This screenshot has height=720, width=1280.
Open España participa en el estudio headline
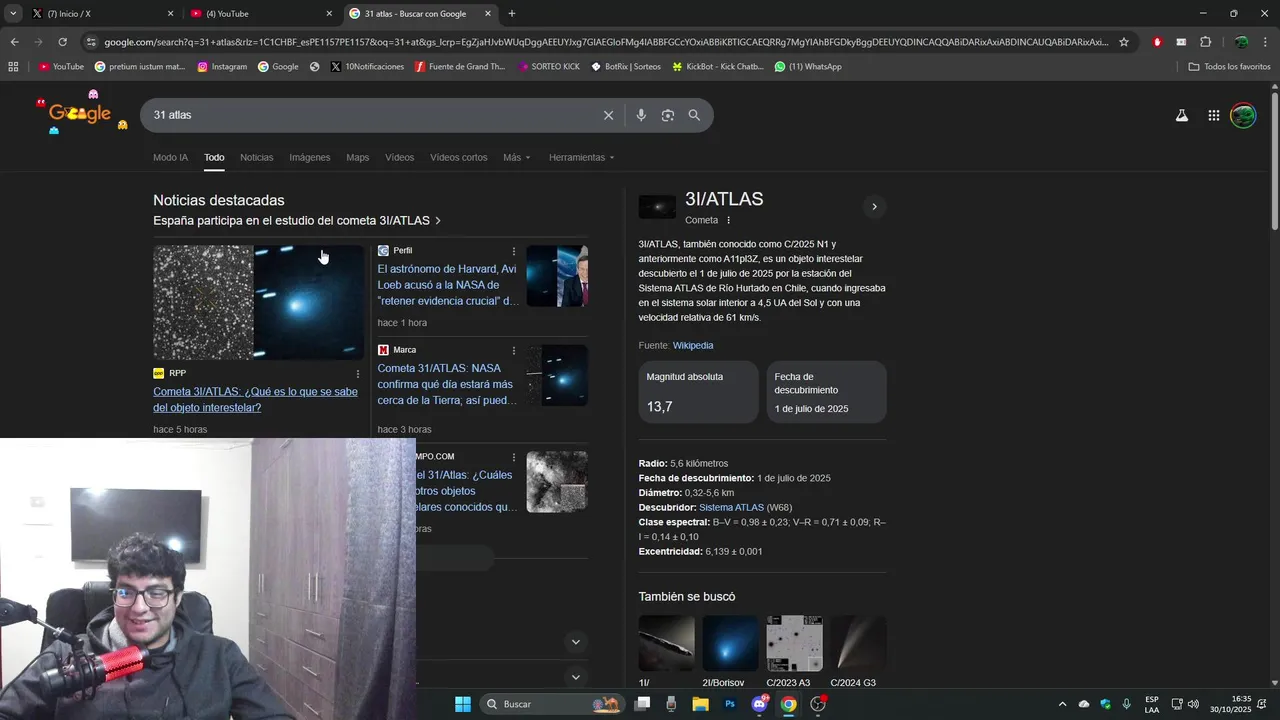pyautogui.click(x=291, y=221)
